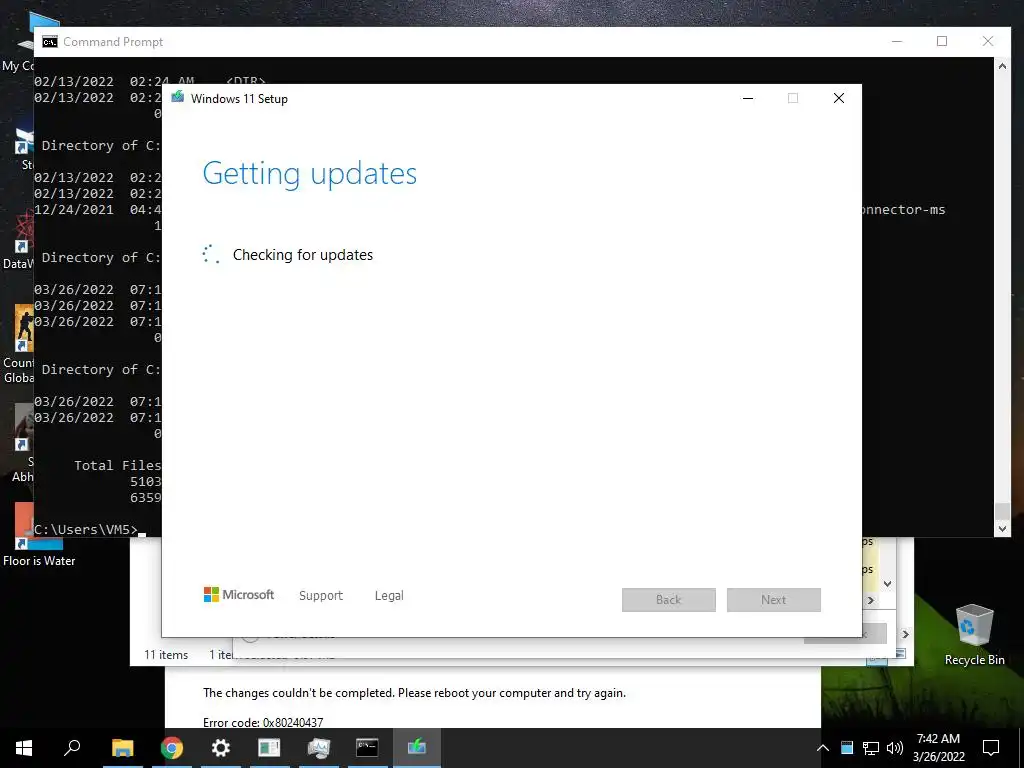The width and height of the screenshot is (1024, 768).
Task: Select the Floor is Water desktop shortcut
Action: tap(39, 536)
